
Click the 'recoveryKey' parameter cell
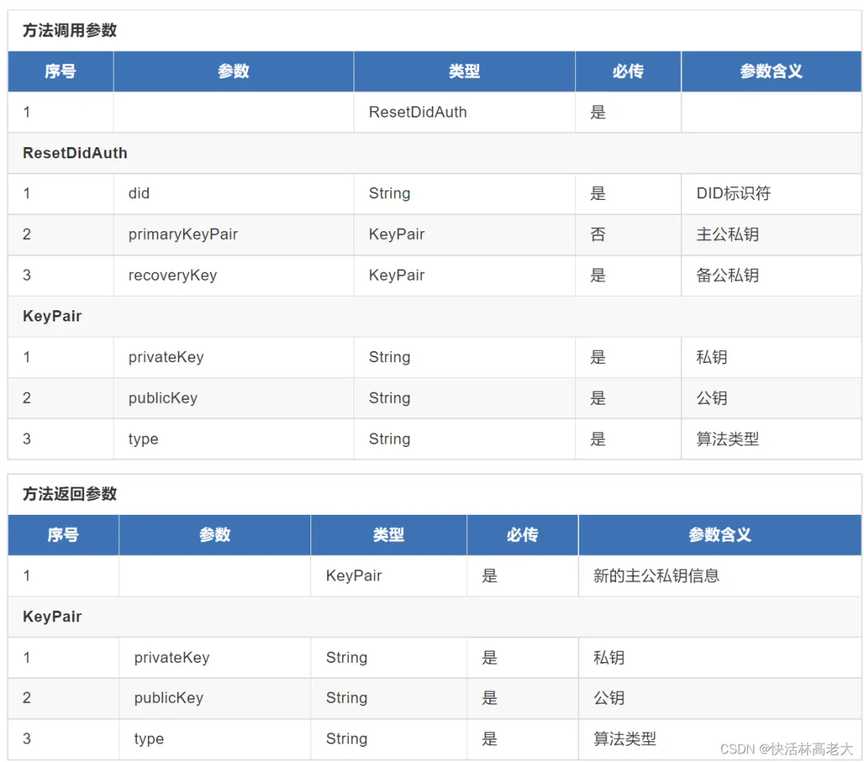click(172, 275)
